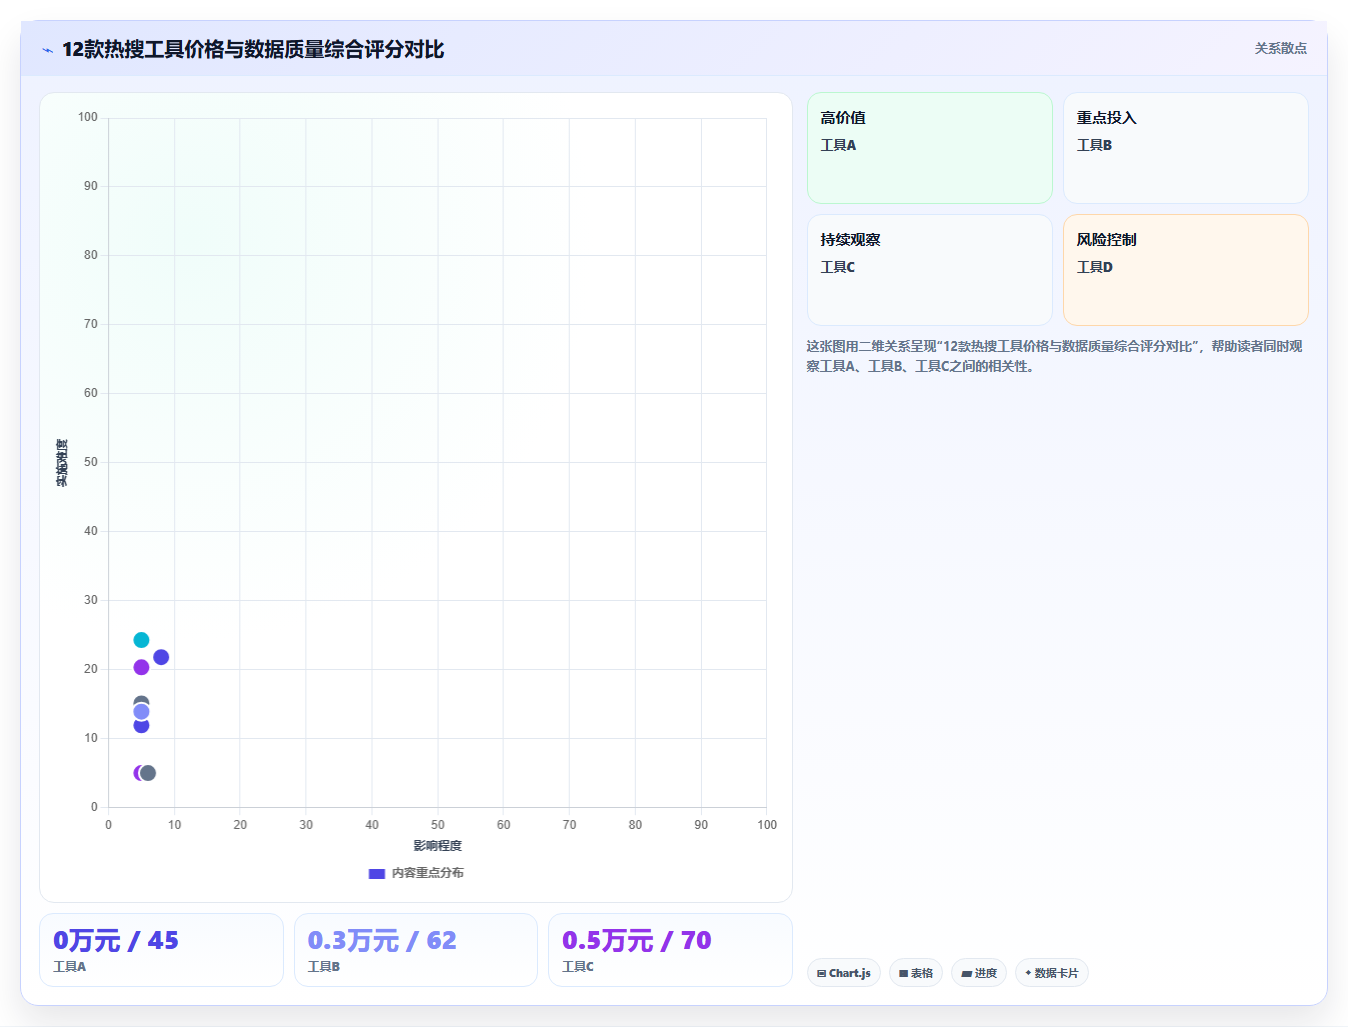Image resolution: width=1348 pixels, height=1027 pixels.
Task: Click the cyan scatter point
Action: click(141, 640)
